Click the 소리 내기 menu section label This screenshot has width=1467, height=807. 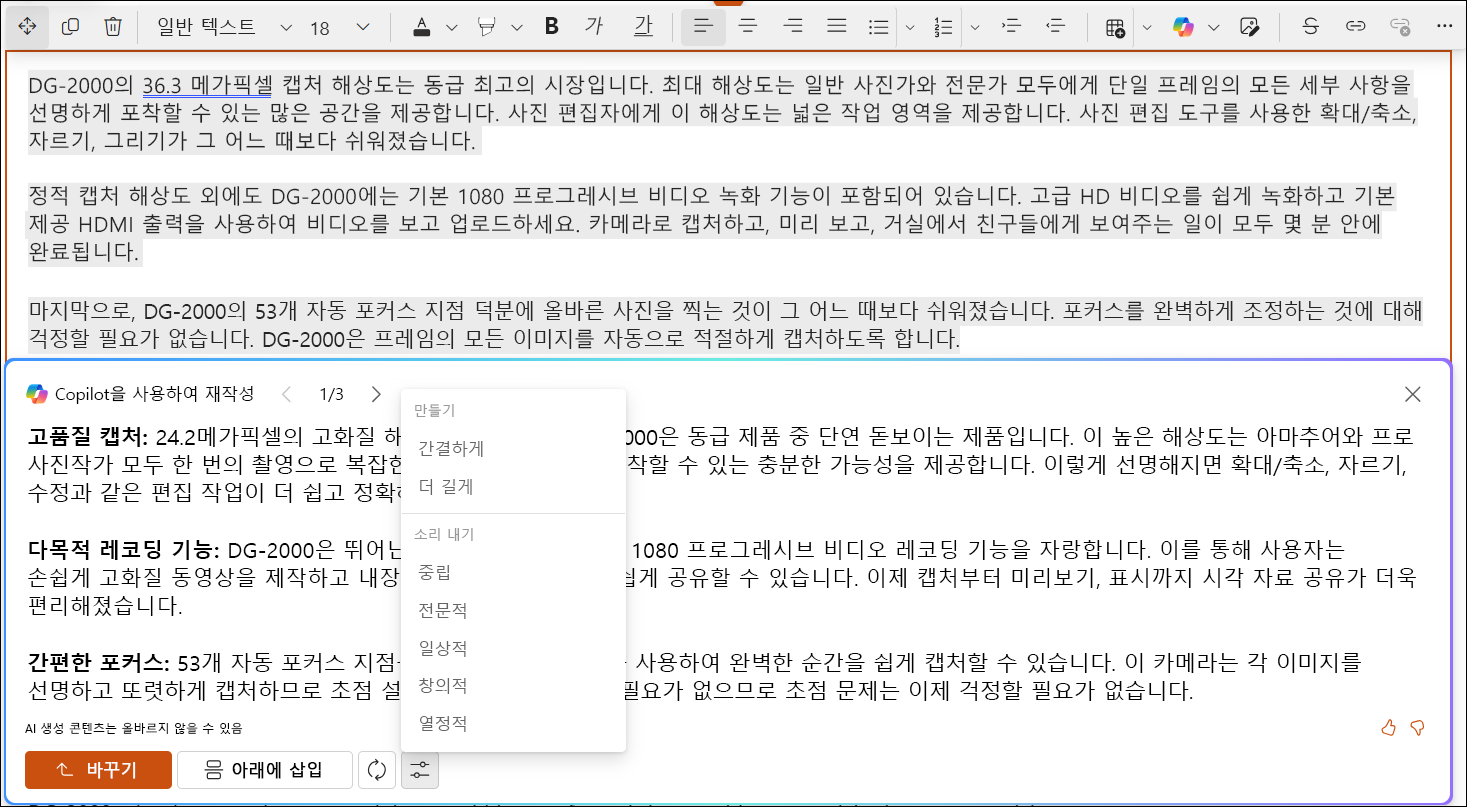pos(444,534)
